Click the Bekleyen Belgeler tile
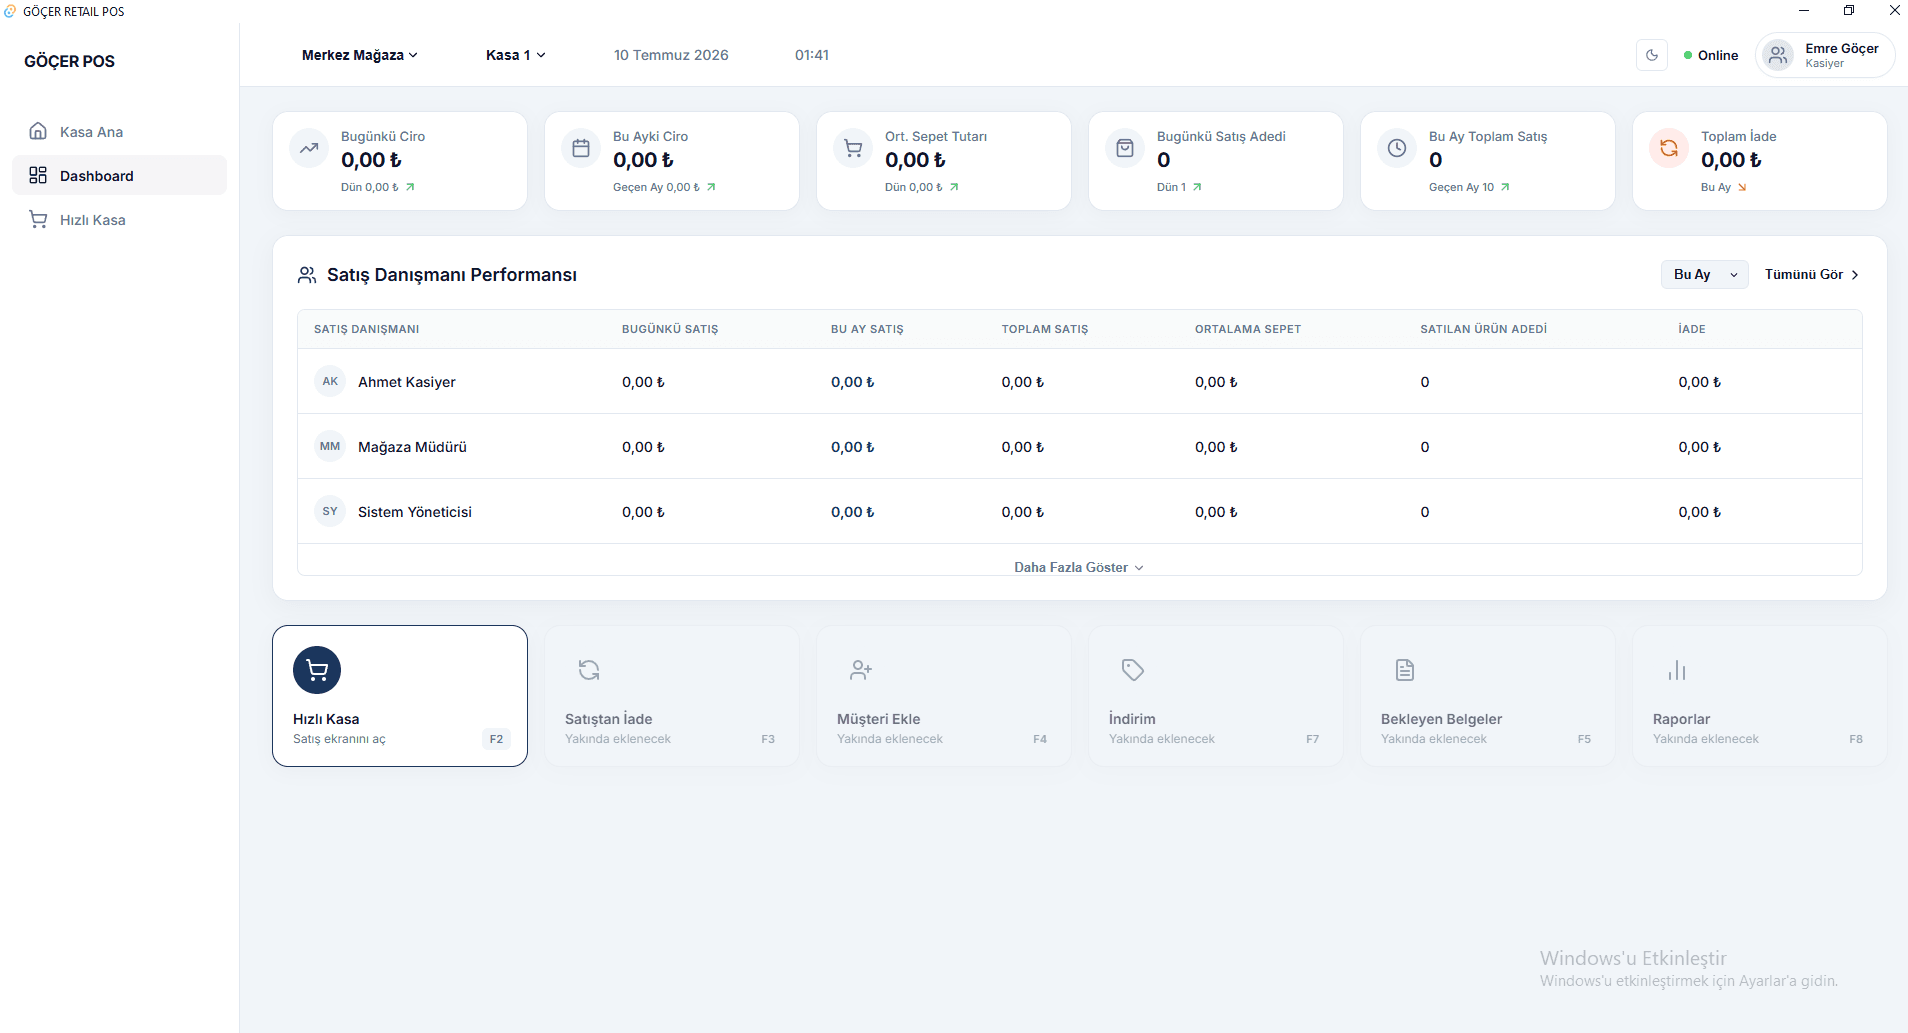 click(x=1488, y=696)
